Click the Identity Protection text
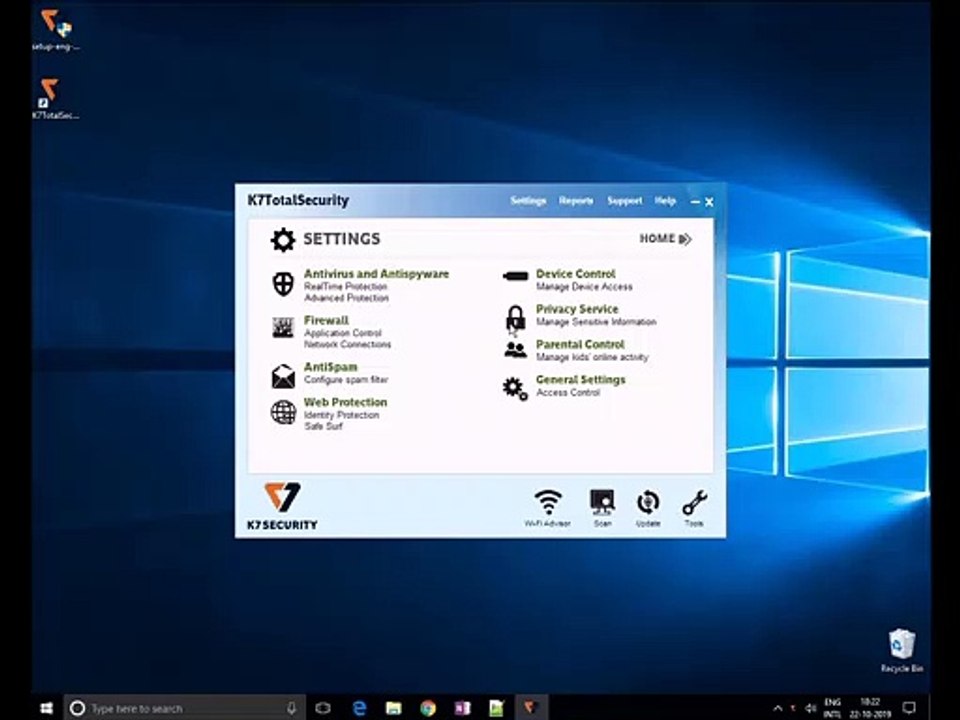Screen dimensions: 960x720 point(342,415)
